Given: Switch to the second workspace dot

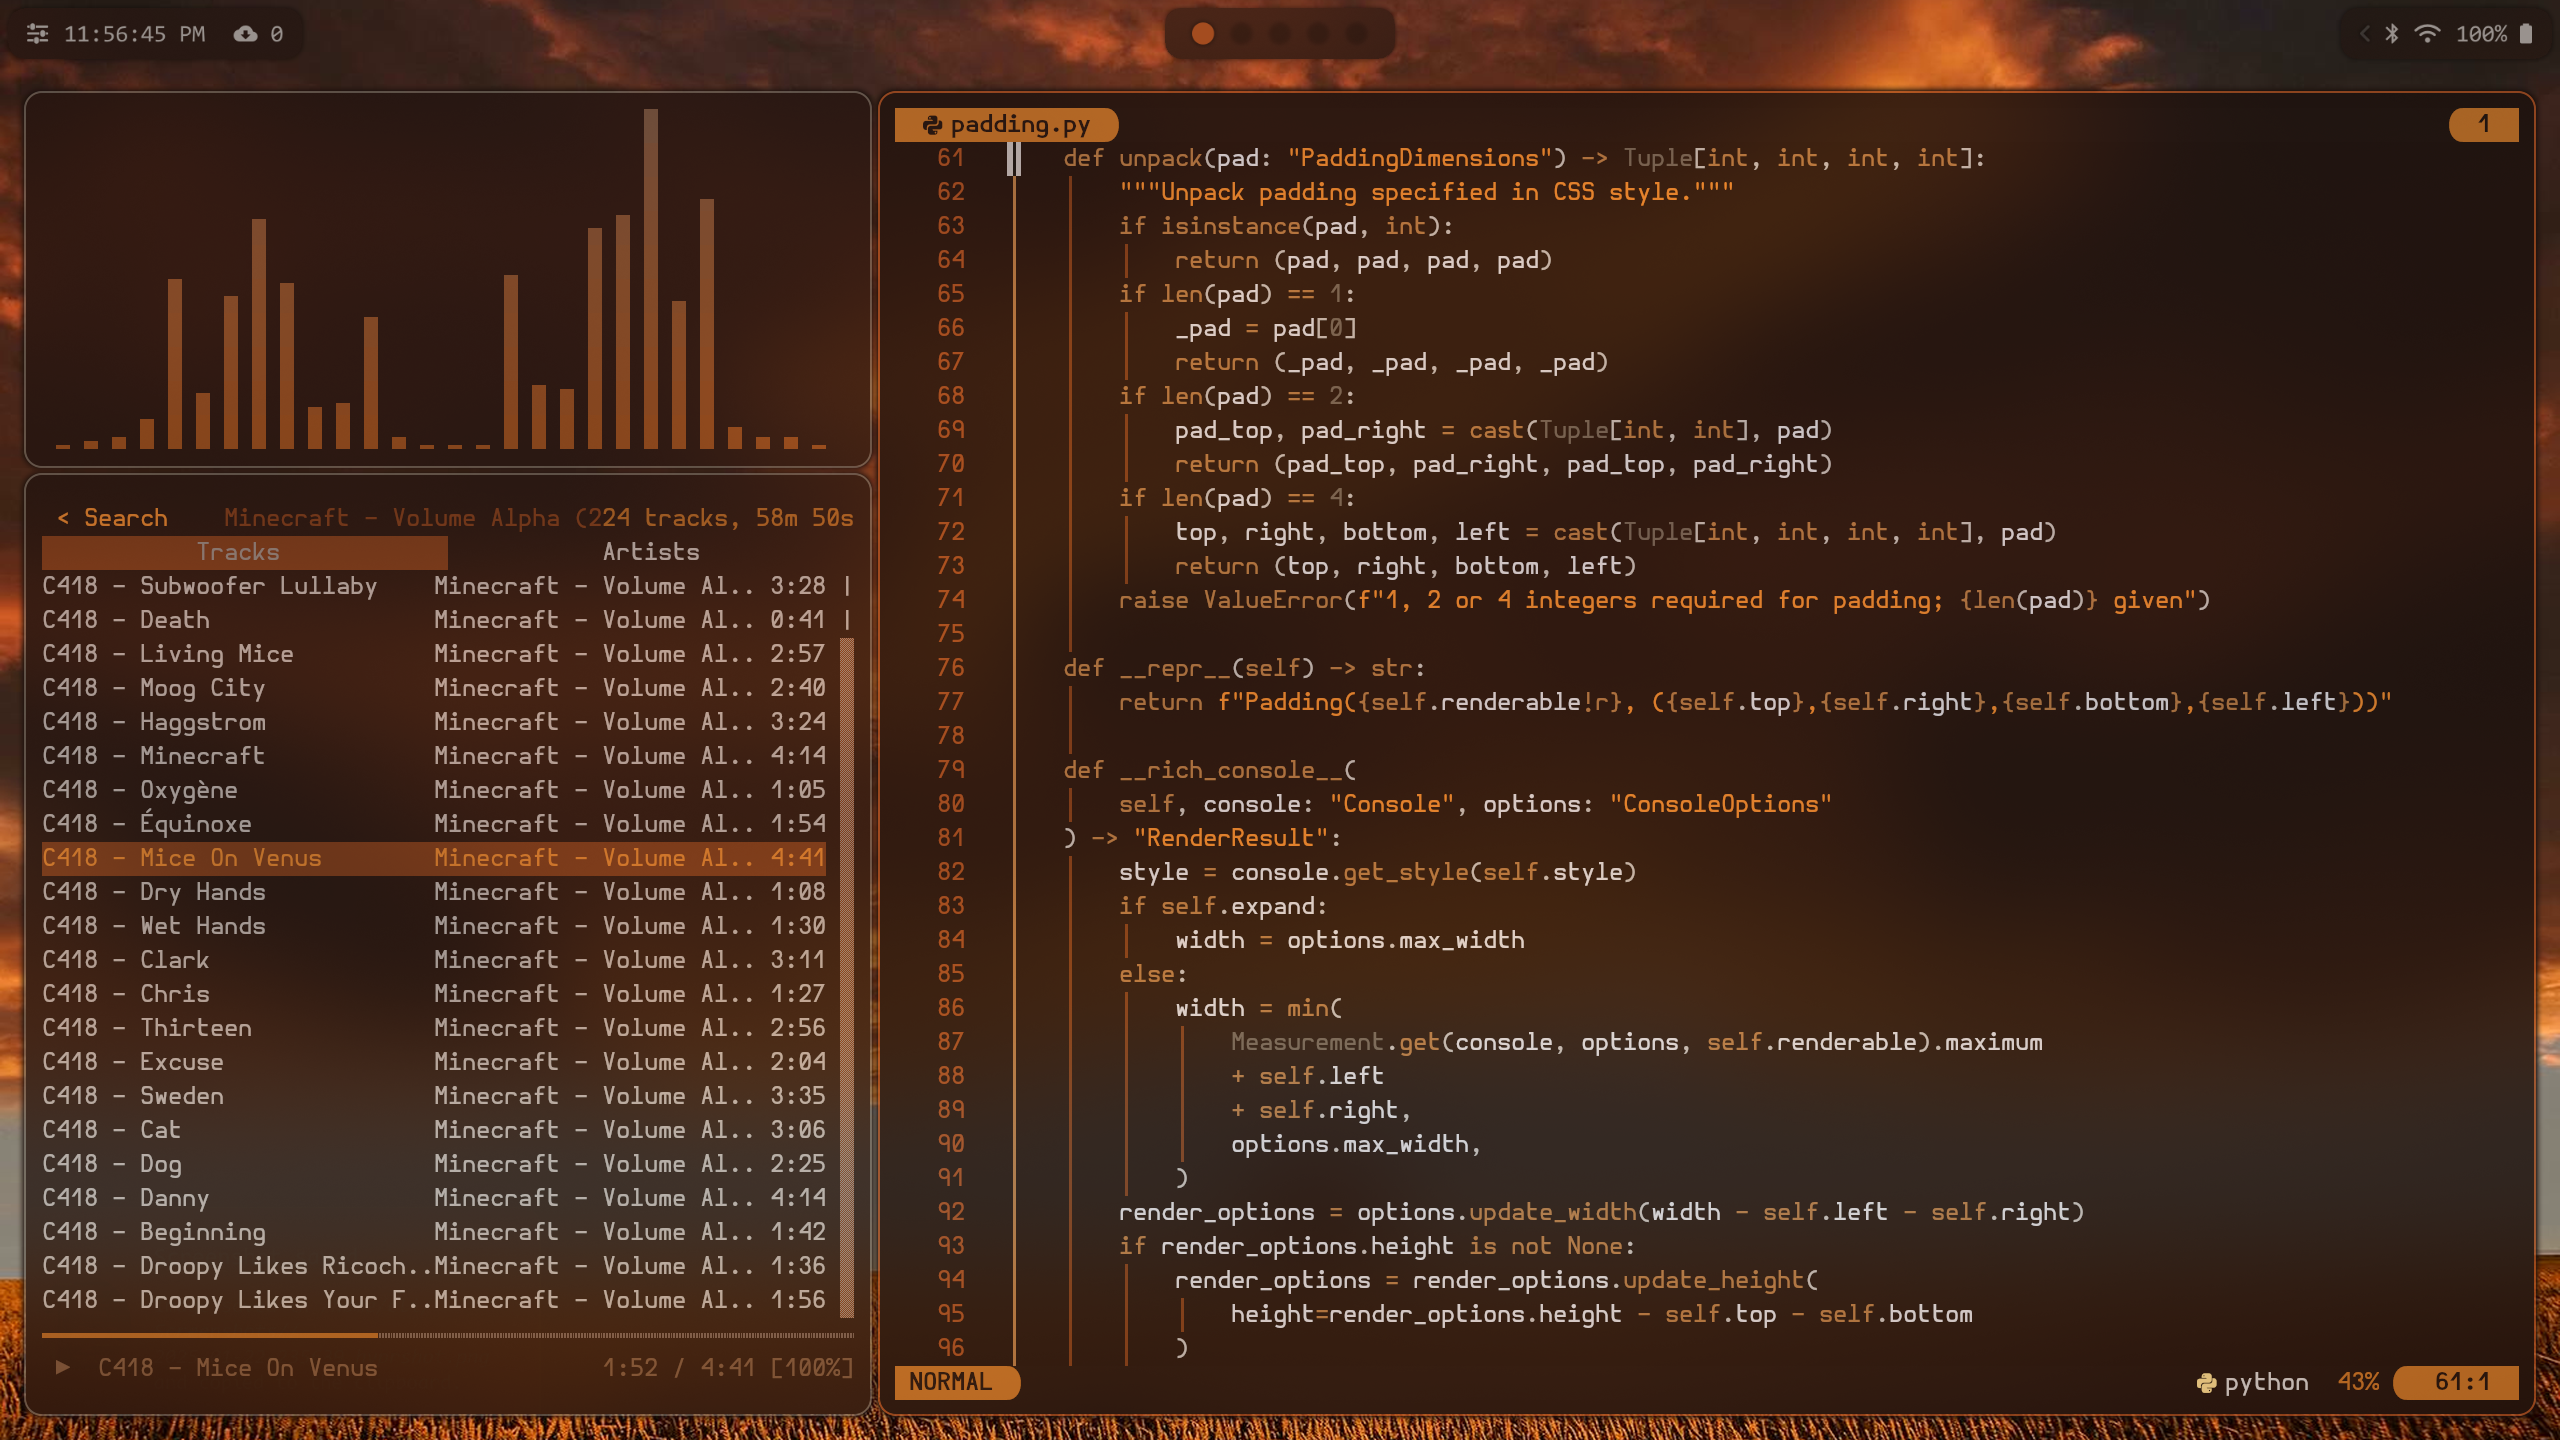Looking at the screenshot, I should click(1242, 34).
